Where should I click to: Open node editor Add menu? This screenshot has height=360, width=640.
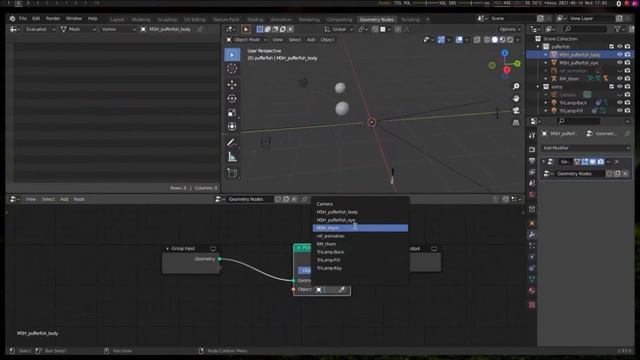[64, 199]
